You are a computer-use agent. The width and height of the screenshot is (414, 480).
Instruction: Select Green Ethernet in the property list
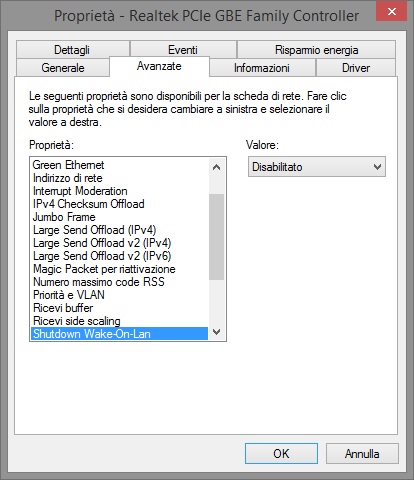pyautogui.click(x=119, y=165)
